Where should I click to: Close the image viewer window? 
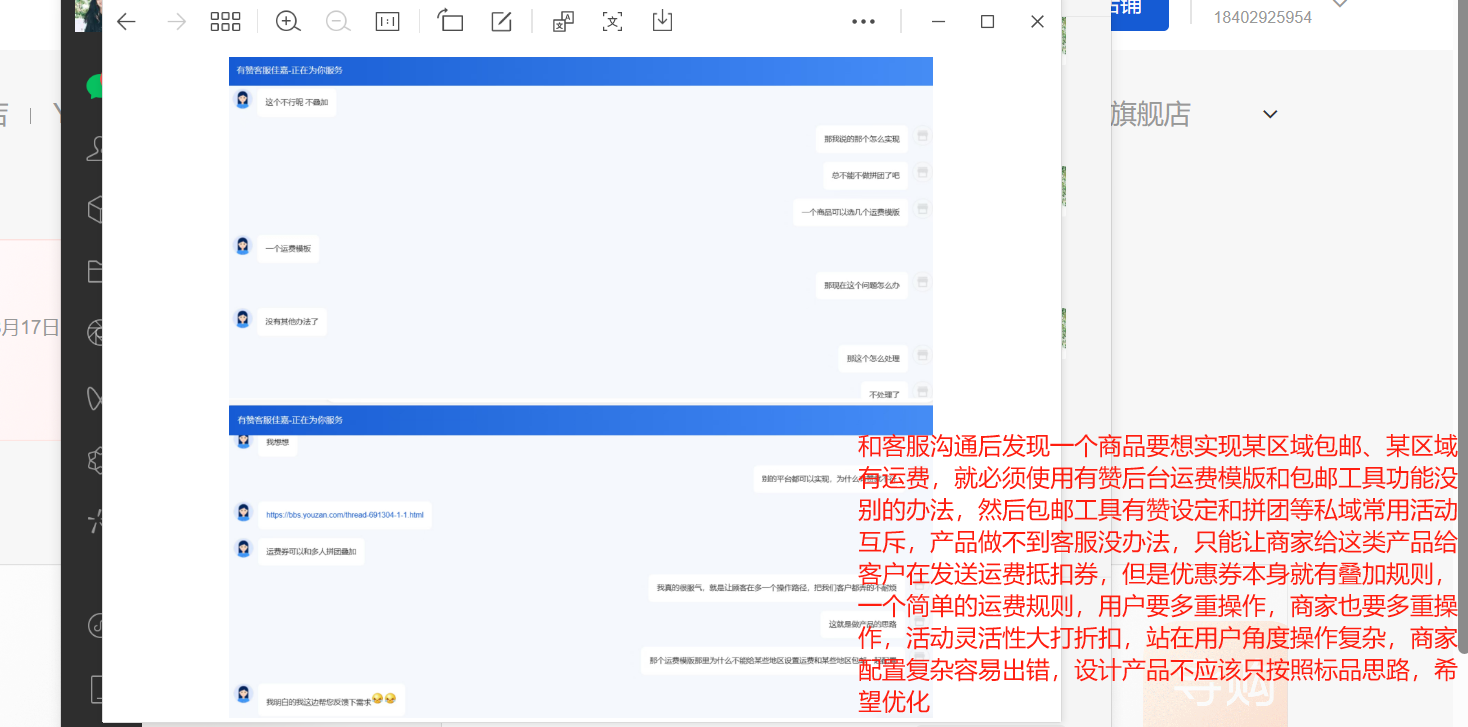[1037, 22]
